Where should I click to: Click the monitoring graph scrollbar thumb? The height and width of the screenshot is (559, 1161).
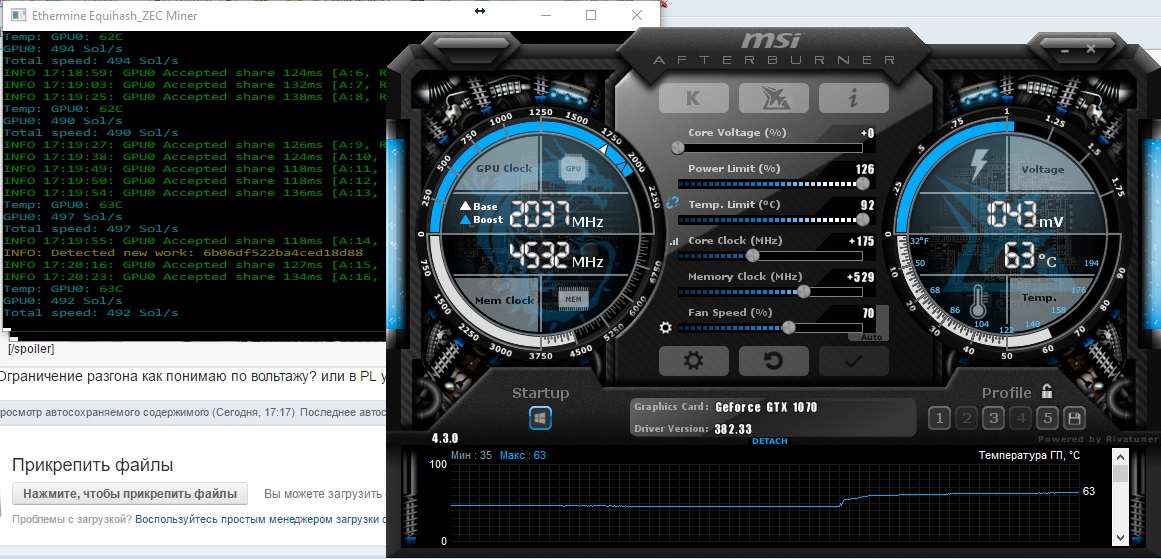1120,474
